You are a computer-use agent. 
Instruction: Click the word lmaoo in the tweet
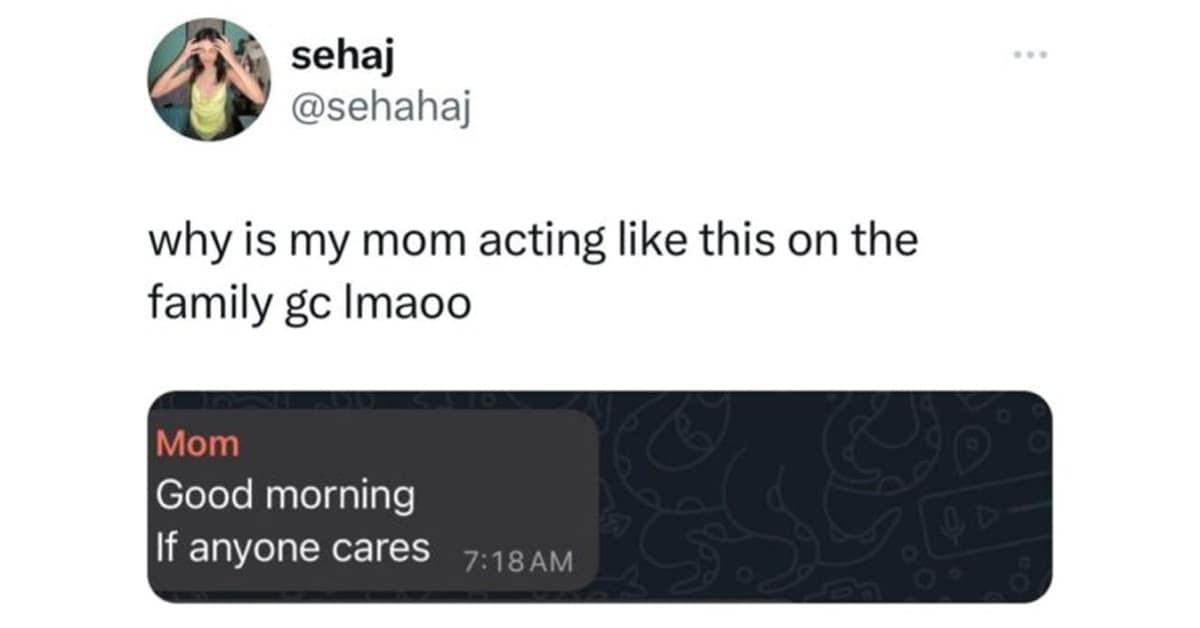point(423,303)
